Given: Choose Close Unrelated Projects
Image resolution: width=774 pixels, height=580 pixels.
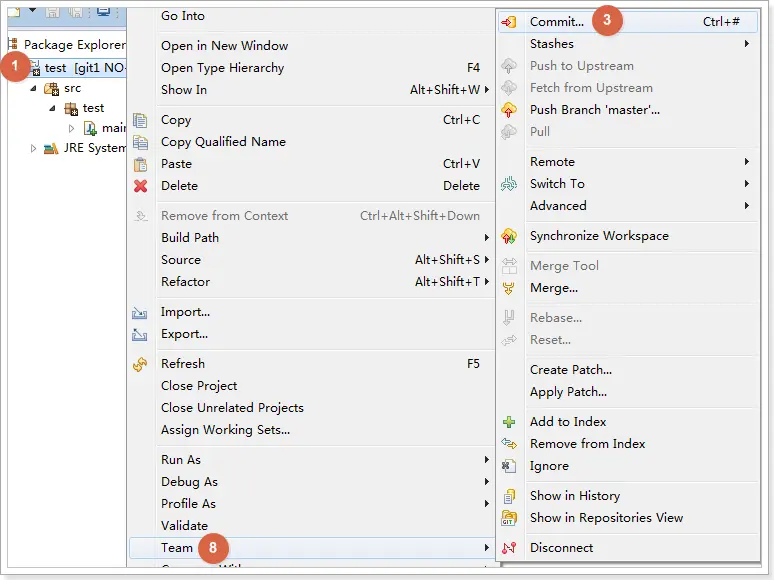Looking at the screenshot, I should (311, 408).
